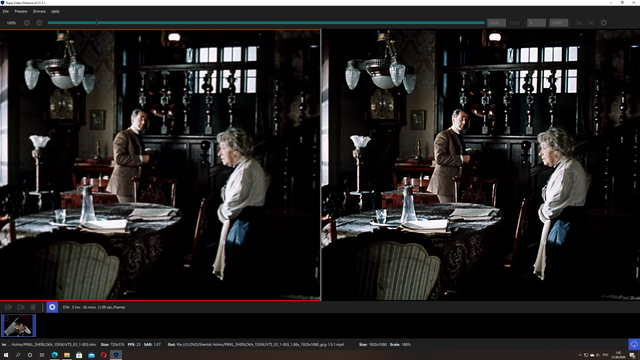The width and height of the screenshot is (640, 360).
Task: Click the ETA processing time text
Action: coord(94,307)
